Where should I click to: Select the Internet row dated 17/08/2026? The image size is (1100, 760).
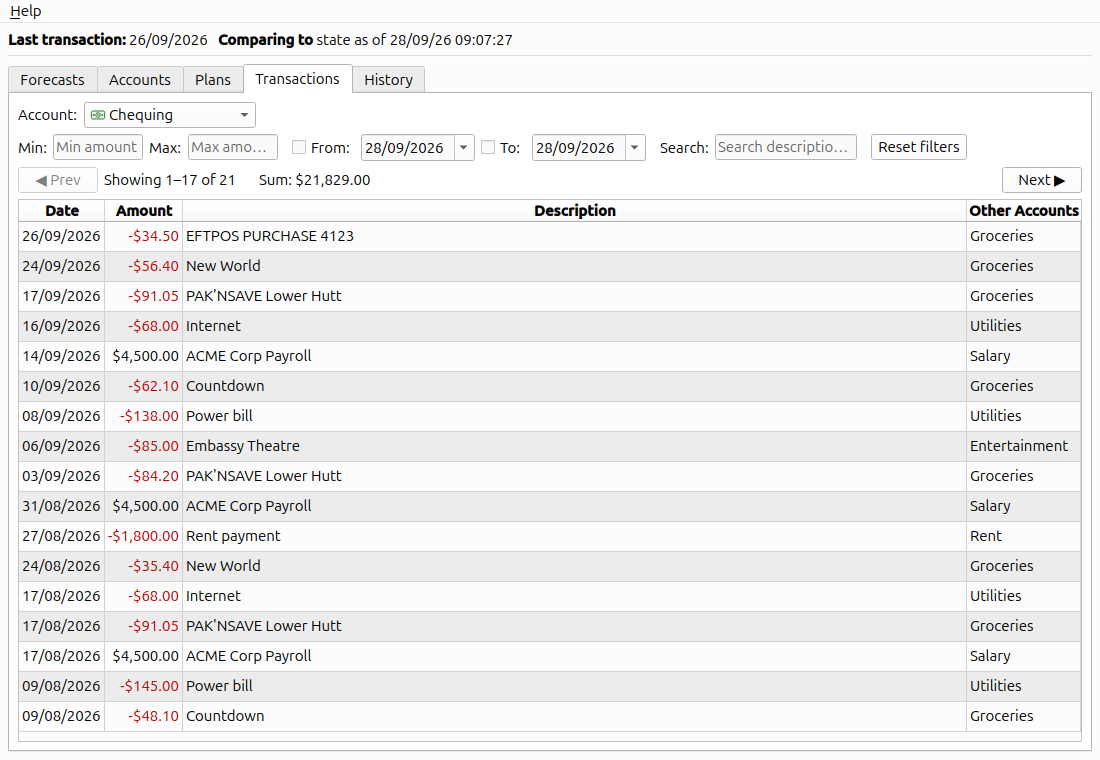click(x=549, y=596)
